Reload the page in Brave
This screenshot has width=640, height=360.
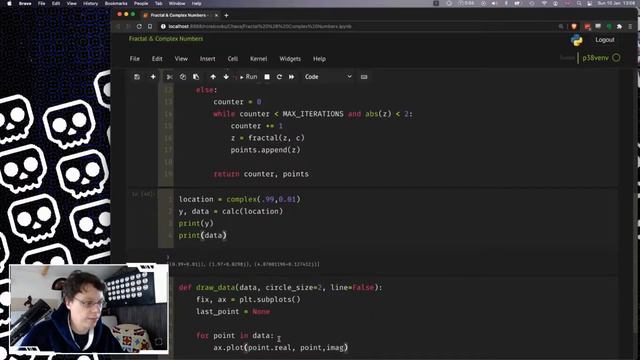[x=139, y=27]
